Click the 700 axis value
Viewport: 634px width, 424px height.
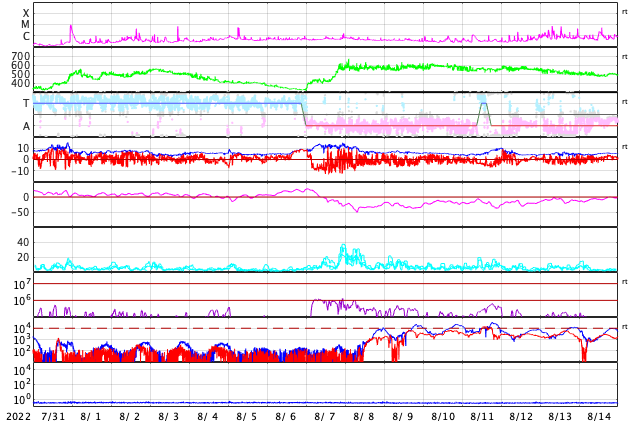point(21,56)
